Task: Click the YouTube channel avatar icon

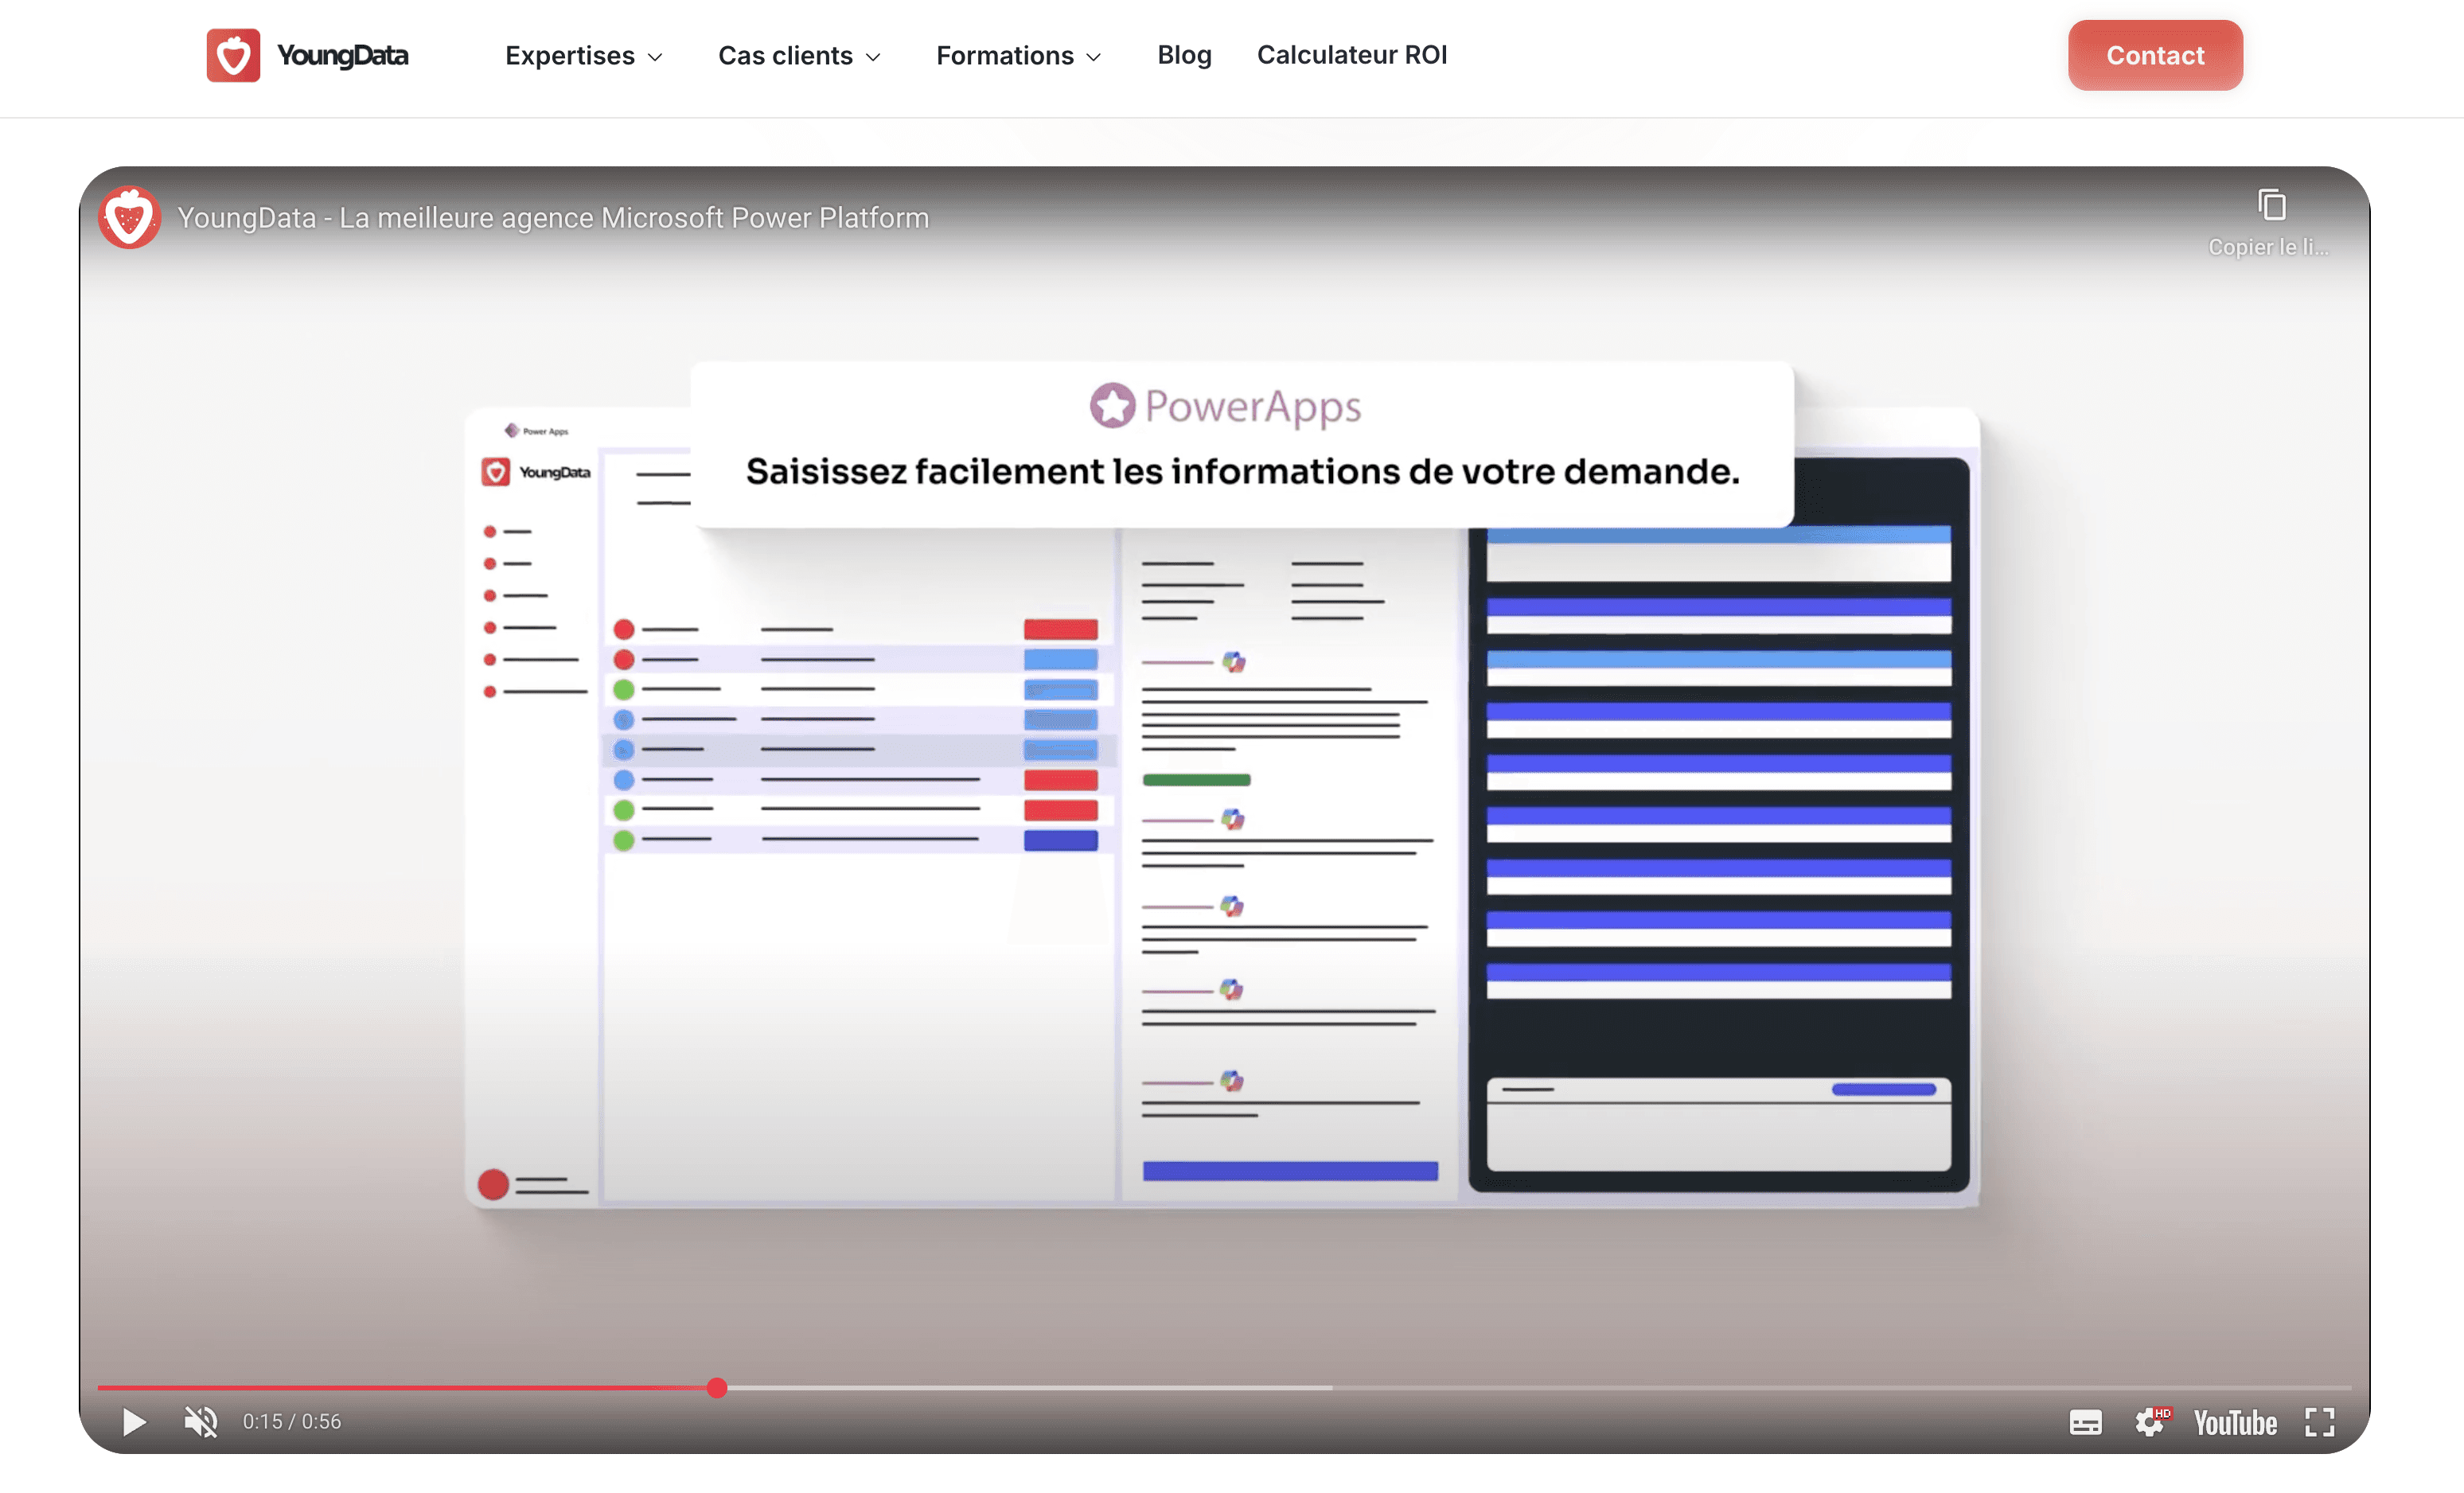Action: [129, 217]
